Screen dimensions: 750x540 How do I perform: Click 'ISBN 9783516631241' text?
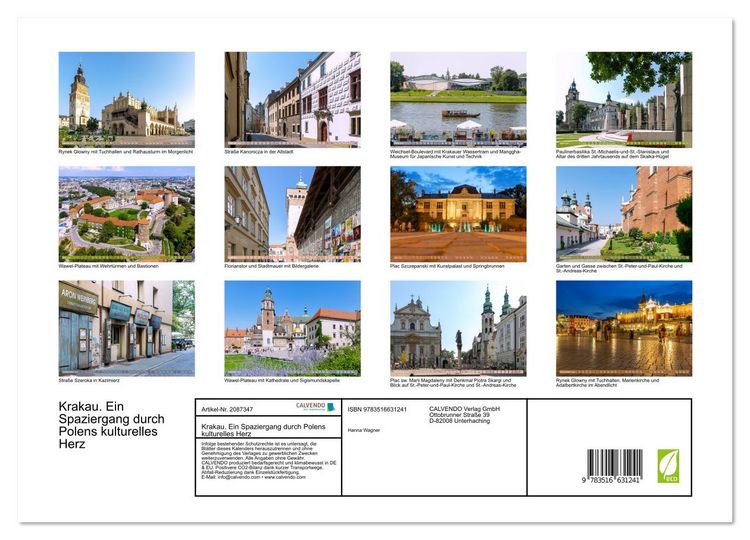tap(377, 409)
